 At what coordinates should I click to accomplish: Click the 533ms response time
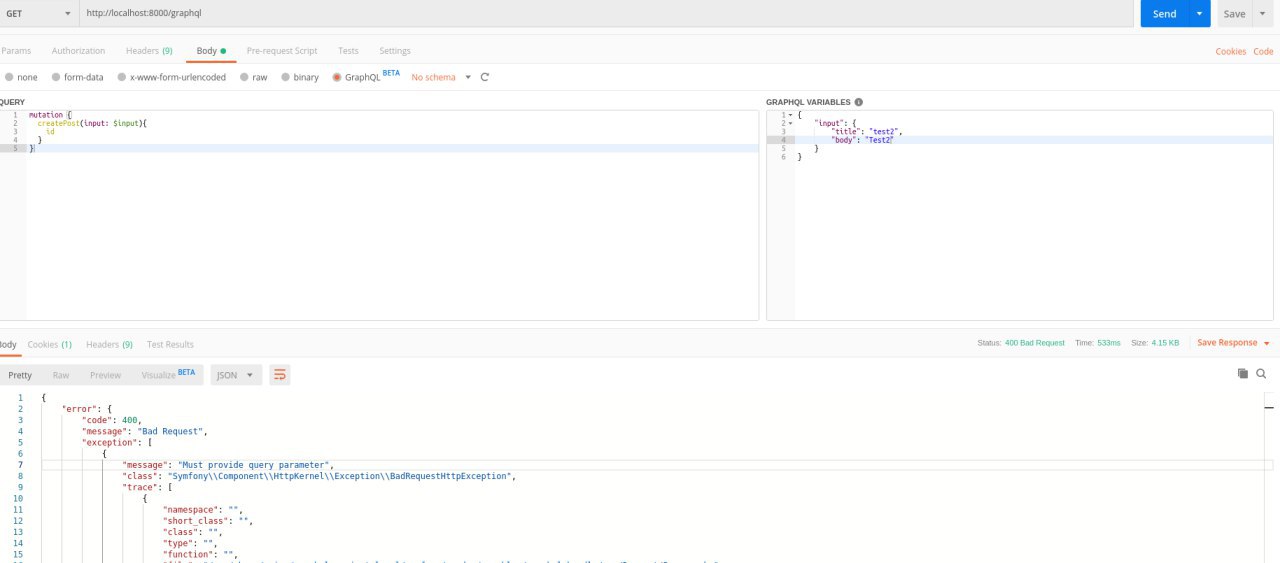click(x=1108, y=343)
